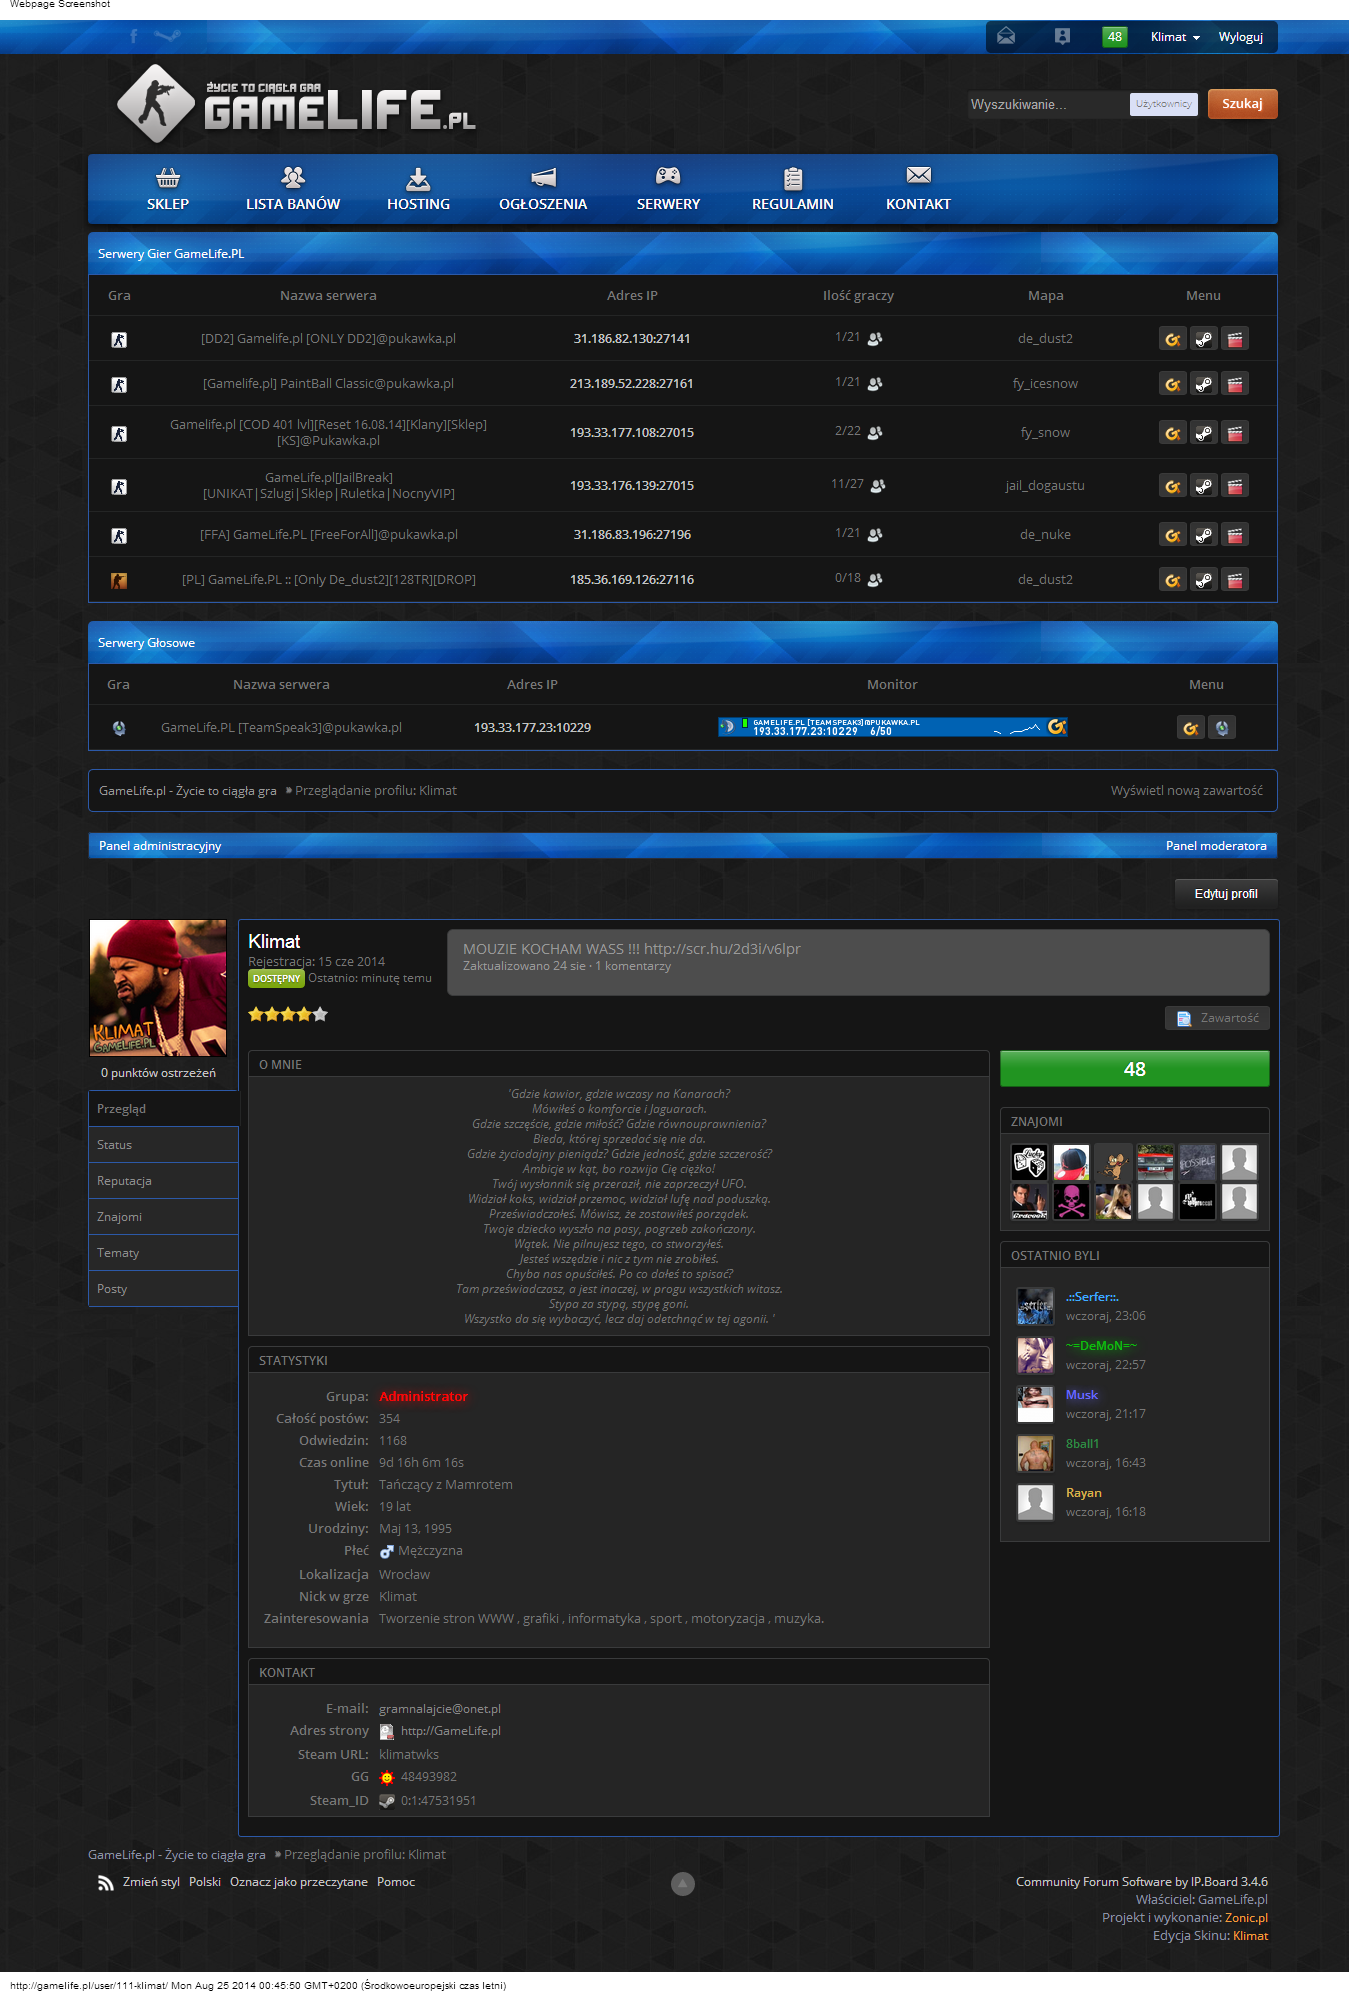The height and width of the screenshot is (1992, 1349).
Task: Select the Przegląd profile tab
Action: click(x=163, y=1109)
